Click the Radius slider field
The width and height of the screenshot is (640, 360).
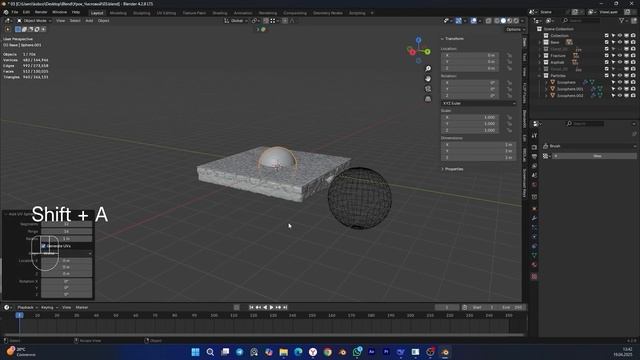66,238
